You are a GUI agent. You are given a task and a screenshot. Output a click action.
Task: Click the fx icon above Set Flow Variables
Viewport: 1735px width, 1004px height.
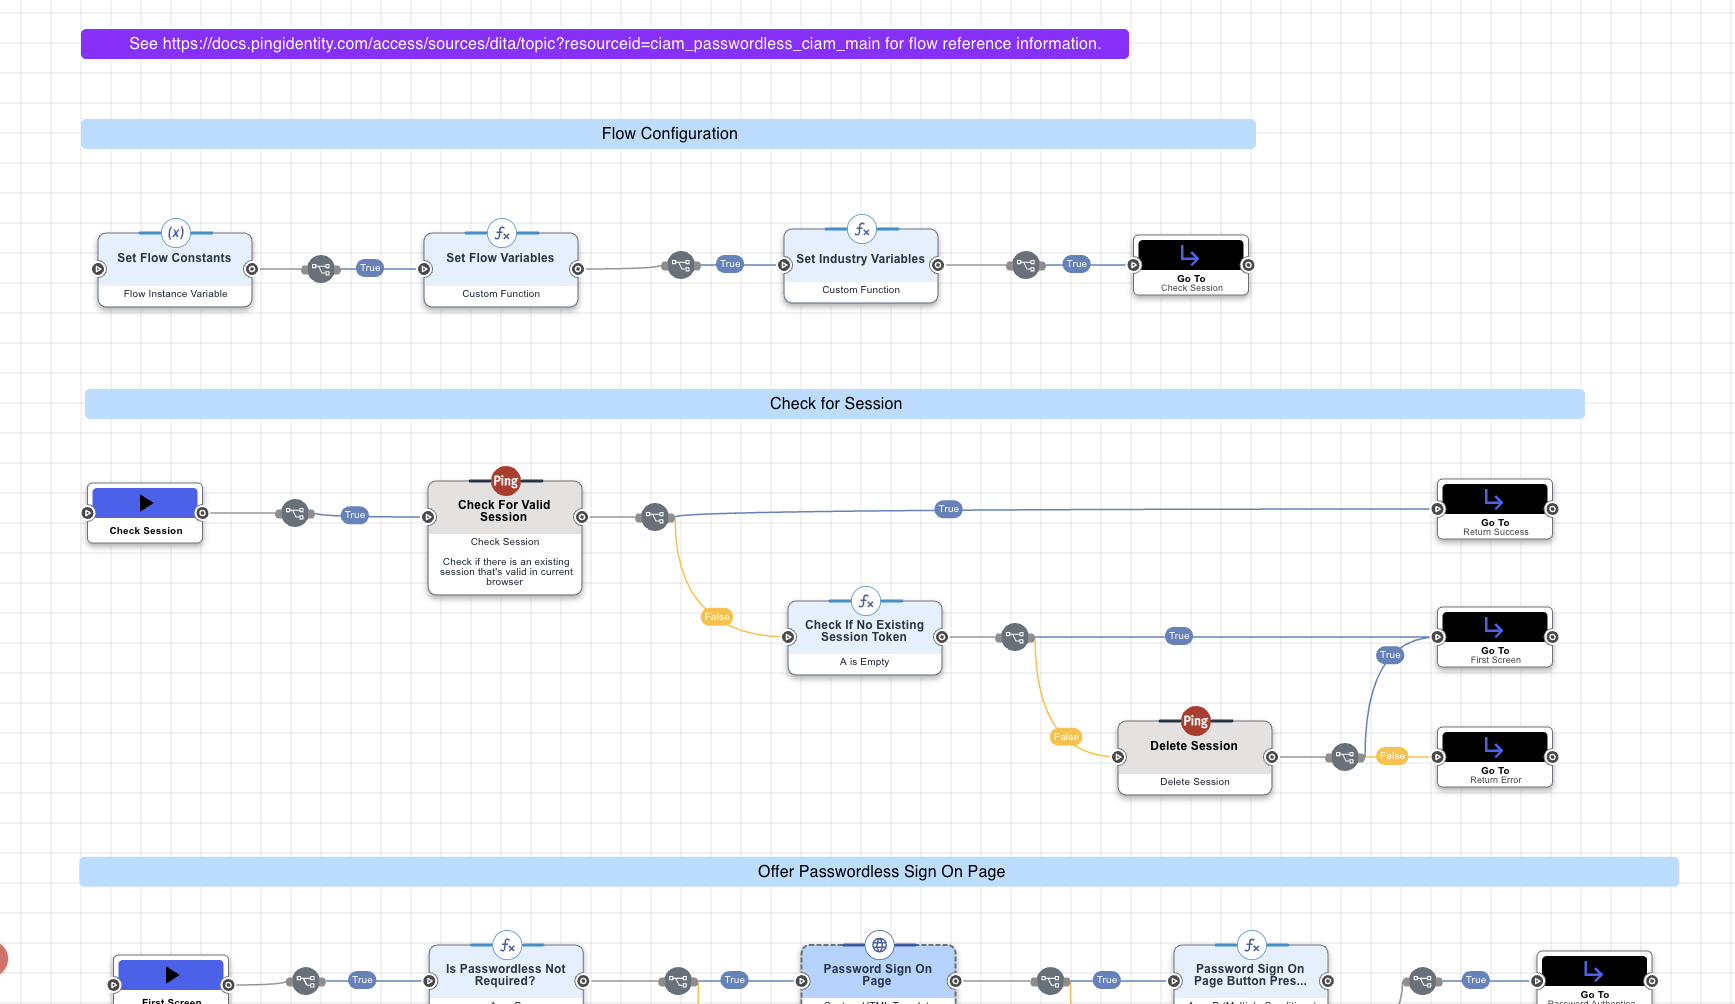click(501, 233)
